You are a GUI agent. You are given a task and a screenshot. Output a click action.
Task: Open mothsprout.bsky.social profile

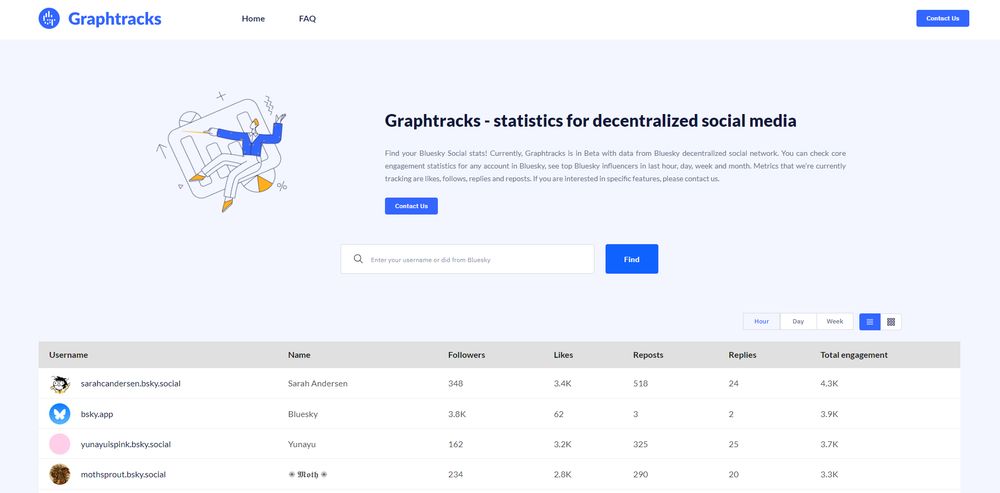123,475
